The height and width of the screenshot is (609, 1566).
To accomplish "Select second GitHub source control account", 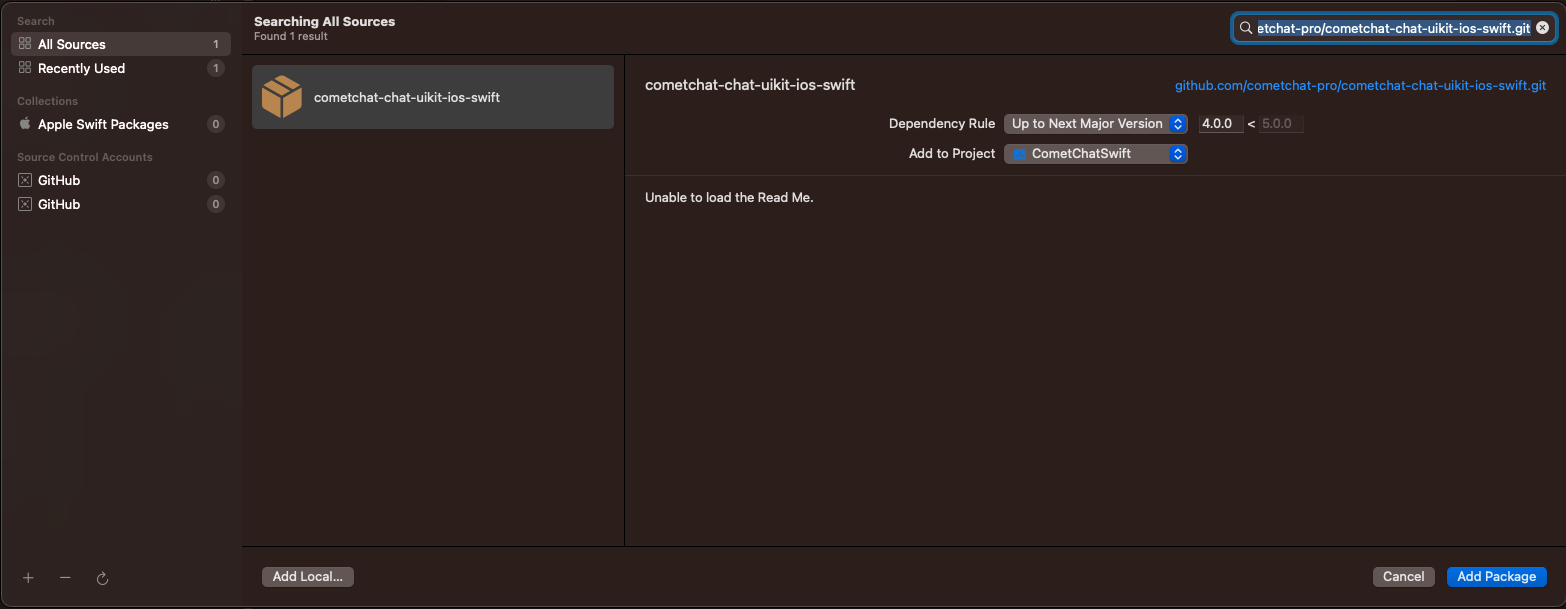I will 121,204.
